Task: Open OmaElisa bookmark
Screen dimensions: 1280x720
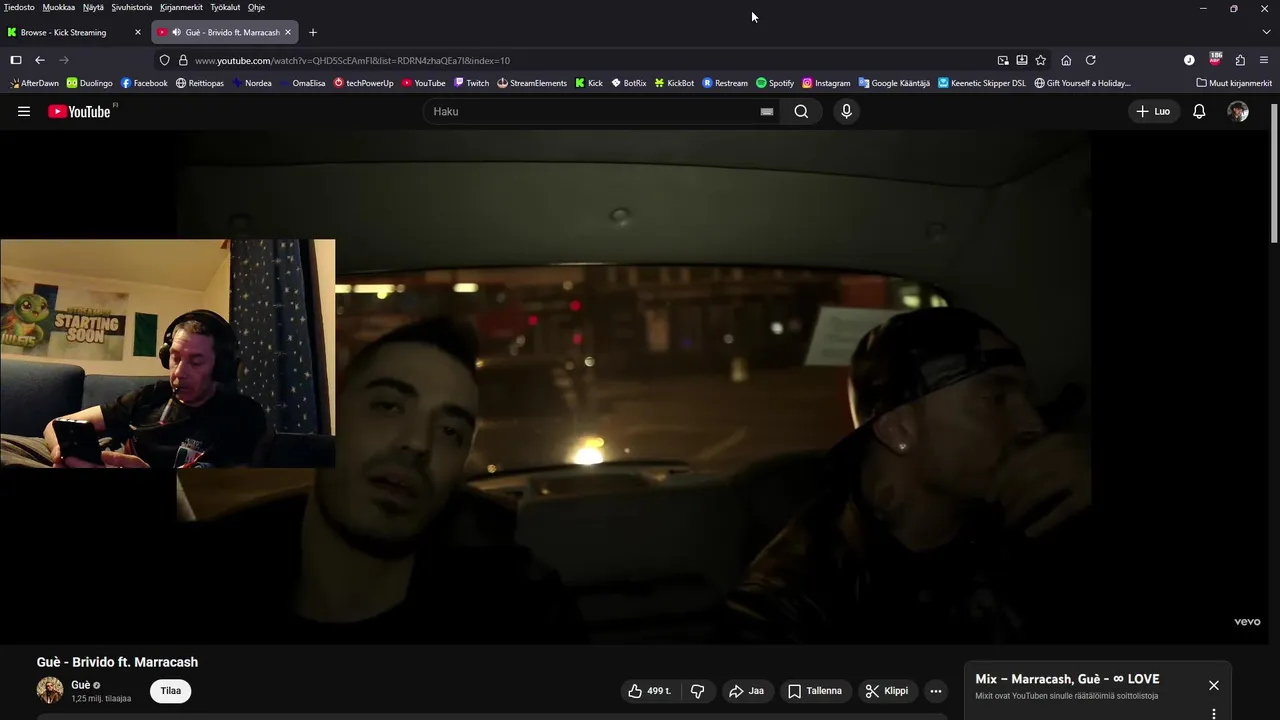Action: pos(303,83)
